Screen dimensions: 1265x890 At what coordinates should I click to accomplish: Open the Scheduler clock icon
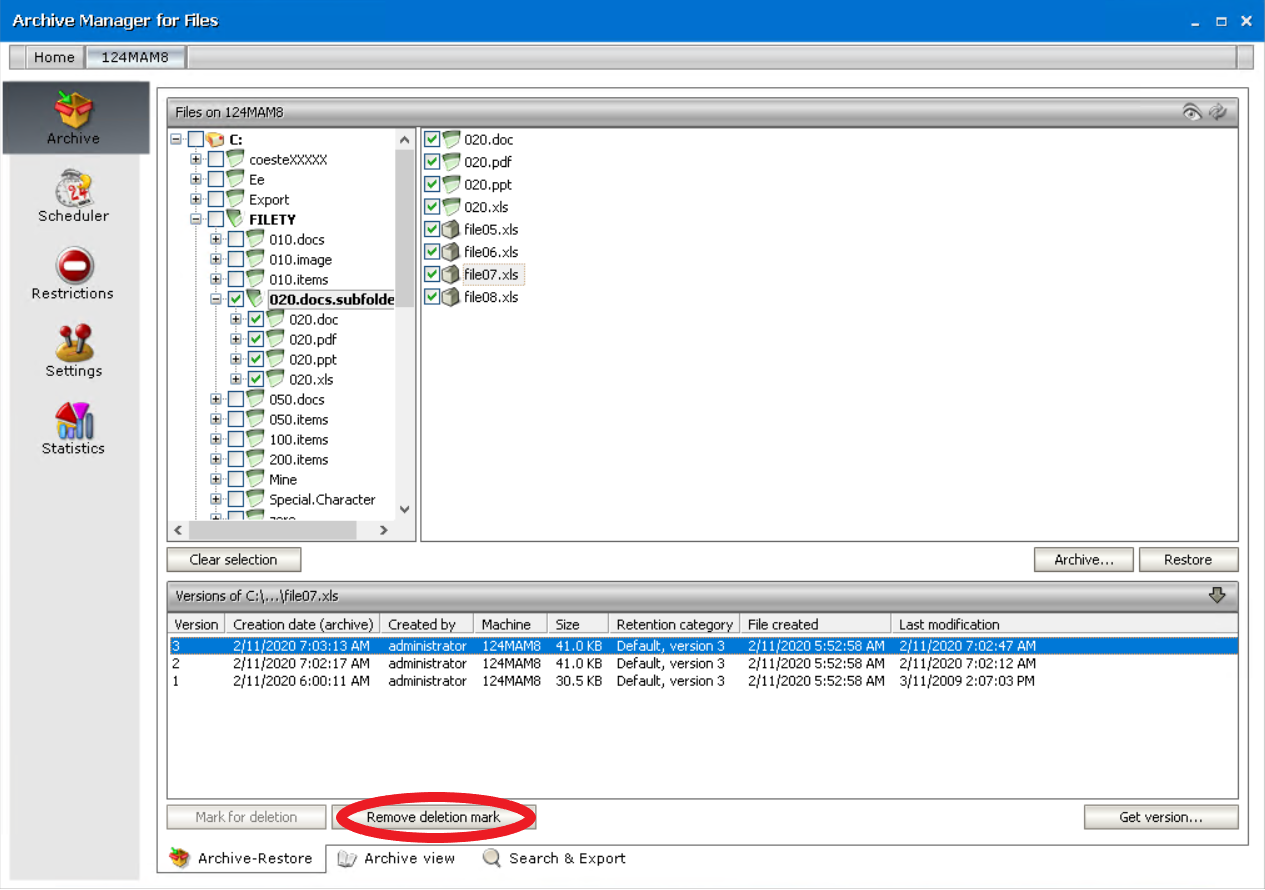tap(74, 187)
